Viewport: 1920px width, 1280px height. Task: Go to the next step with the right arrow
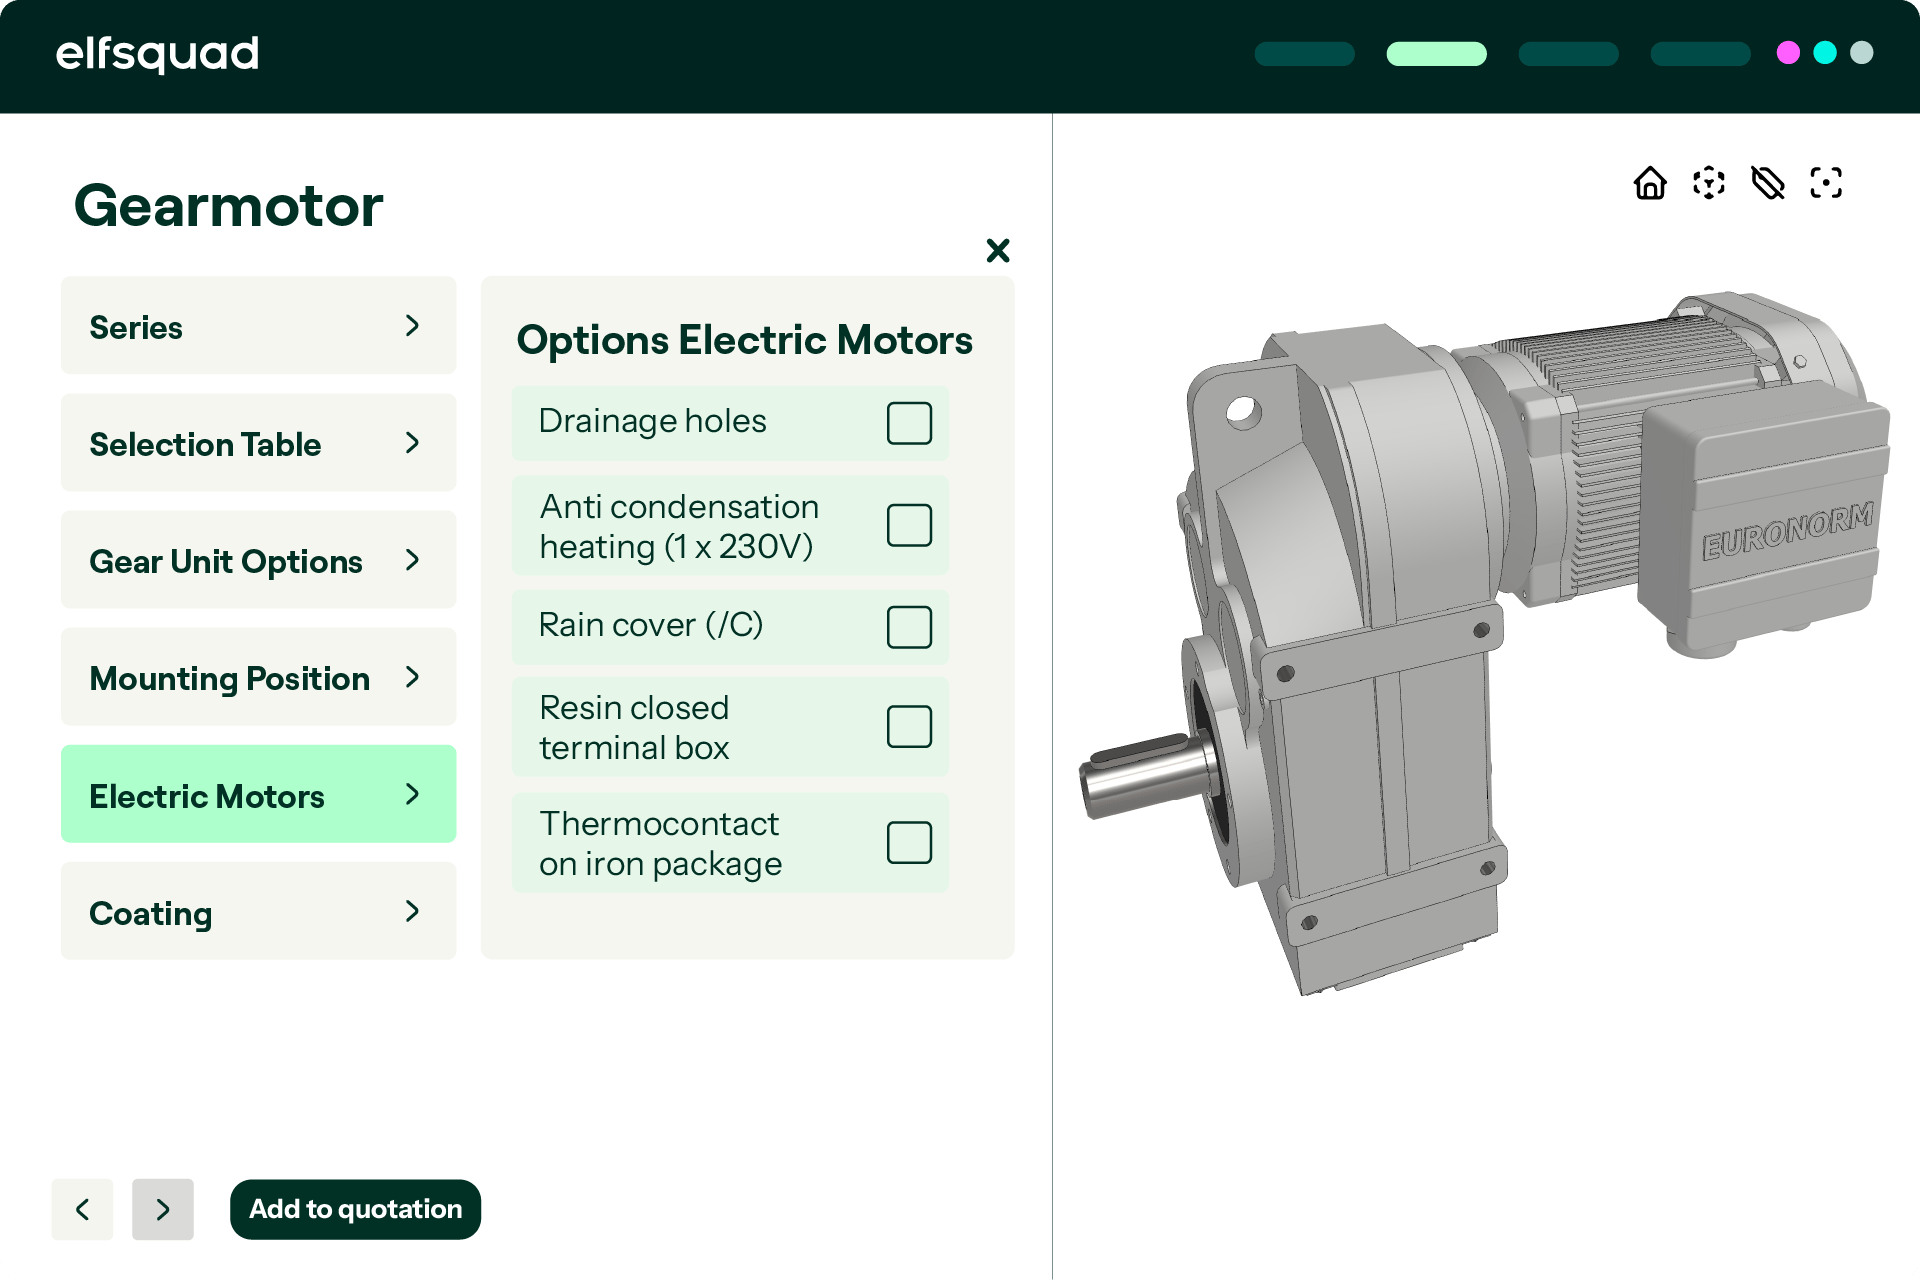point(163,1209)
